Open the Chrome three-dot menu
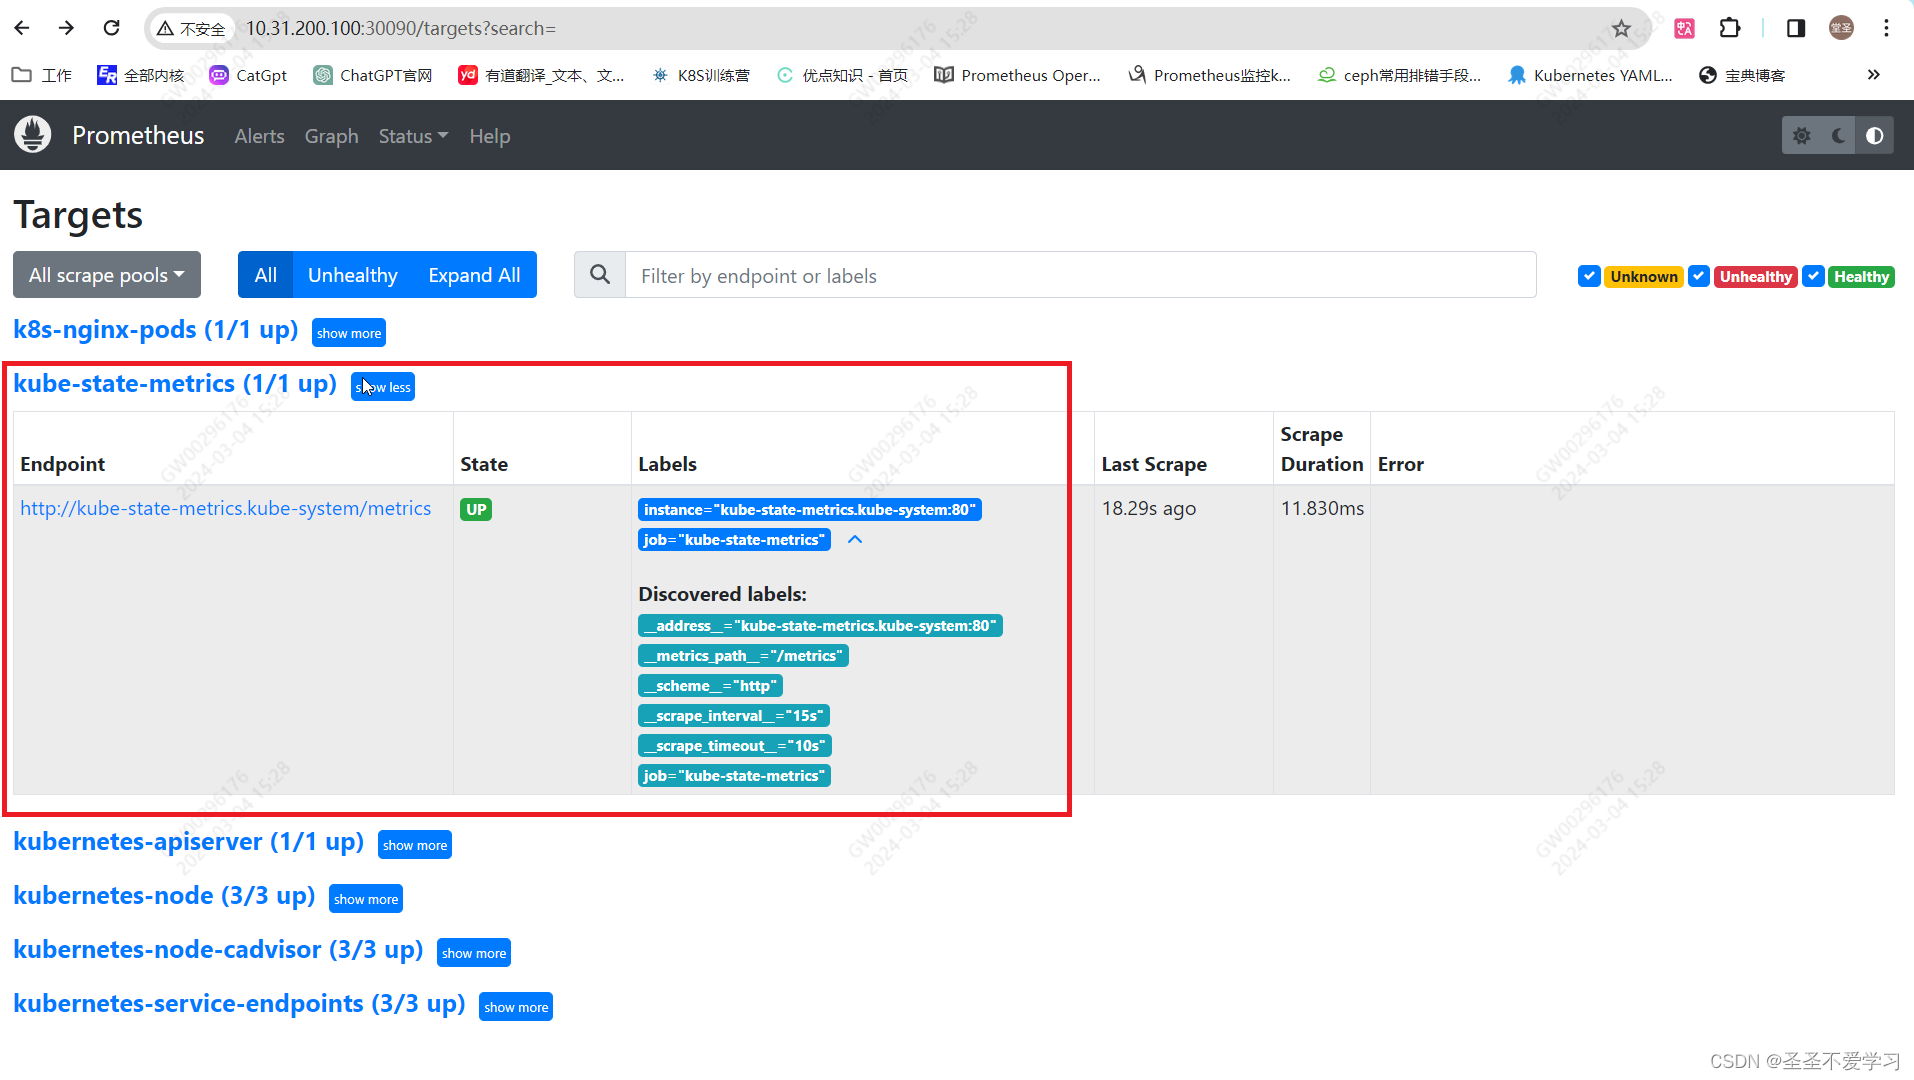The height and width of the screenshot is (1080, 1914). [1886, 28]
